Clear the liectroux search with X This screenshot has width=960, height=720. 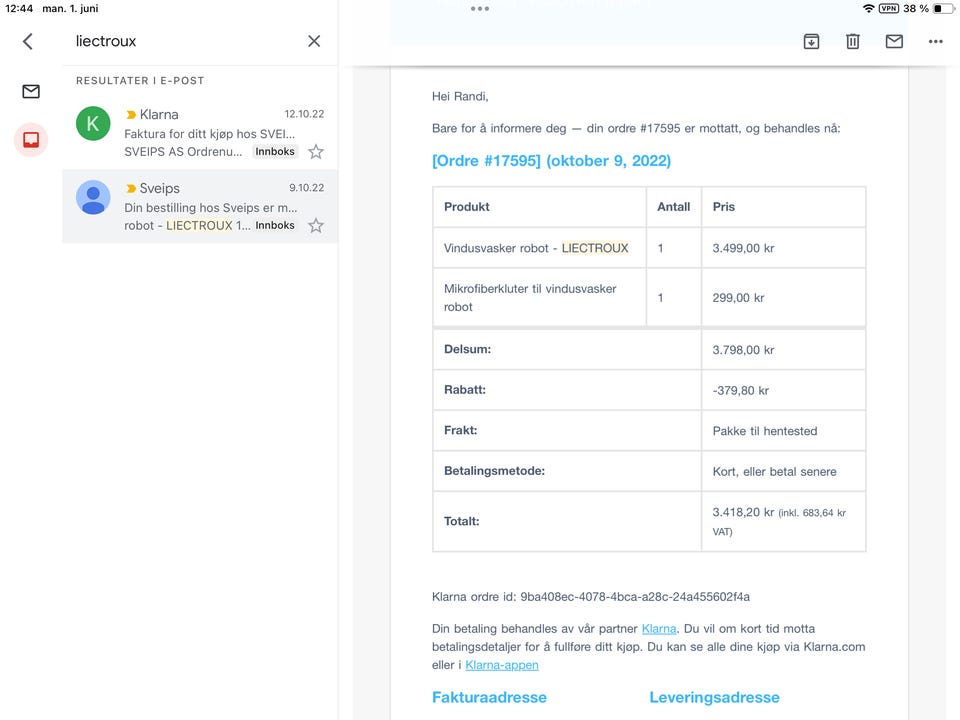click(x=314, y=41)
